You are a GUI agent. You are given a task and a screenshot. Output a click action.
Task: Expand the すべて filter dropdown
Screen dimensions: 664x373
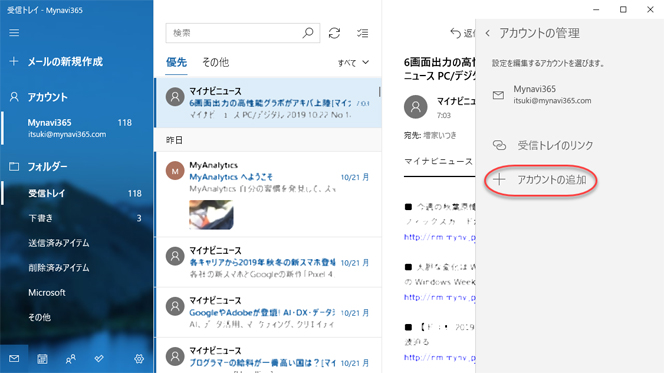tap(353, 63)
